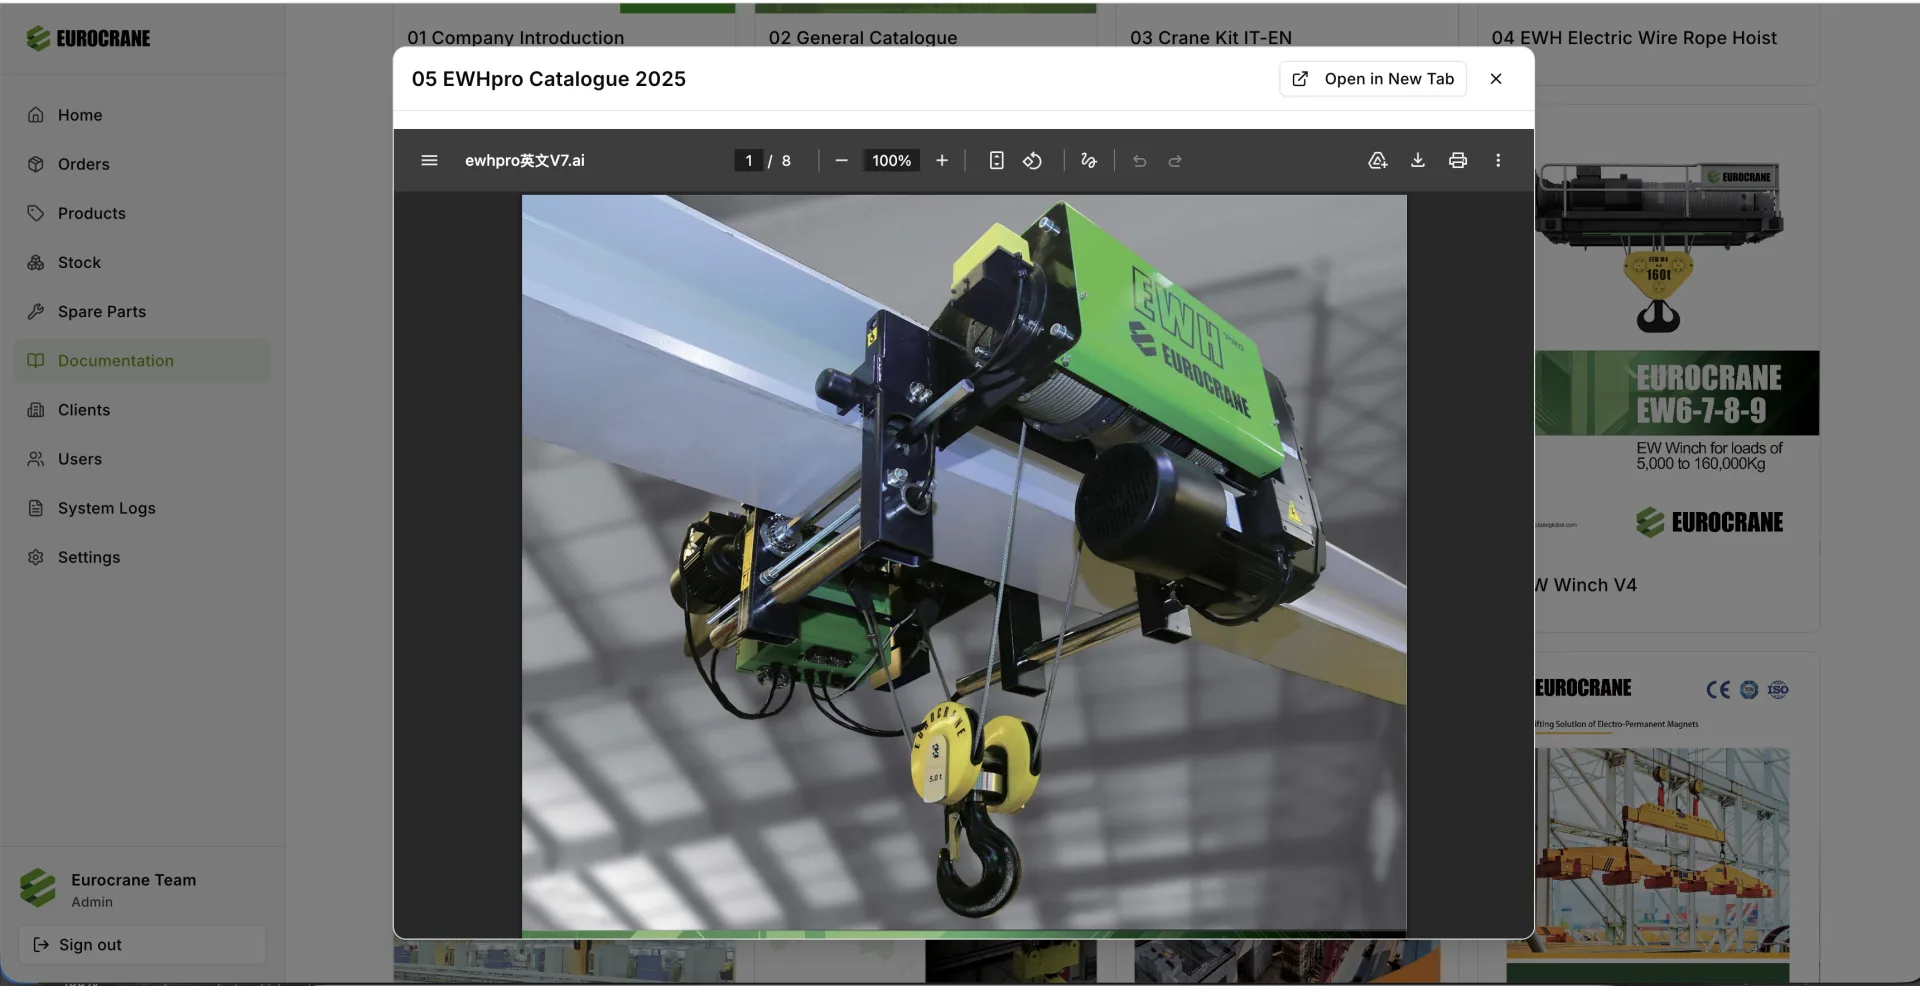The width and height of the screenshot is (1920, 986).
Task: Close the EWHpro Catalogue dialog
Action: (x=1495, y=78)
